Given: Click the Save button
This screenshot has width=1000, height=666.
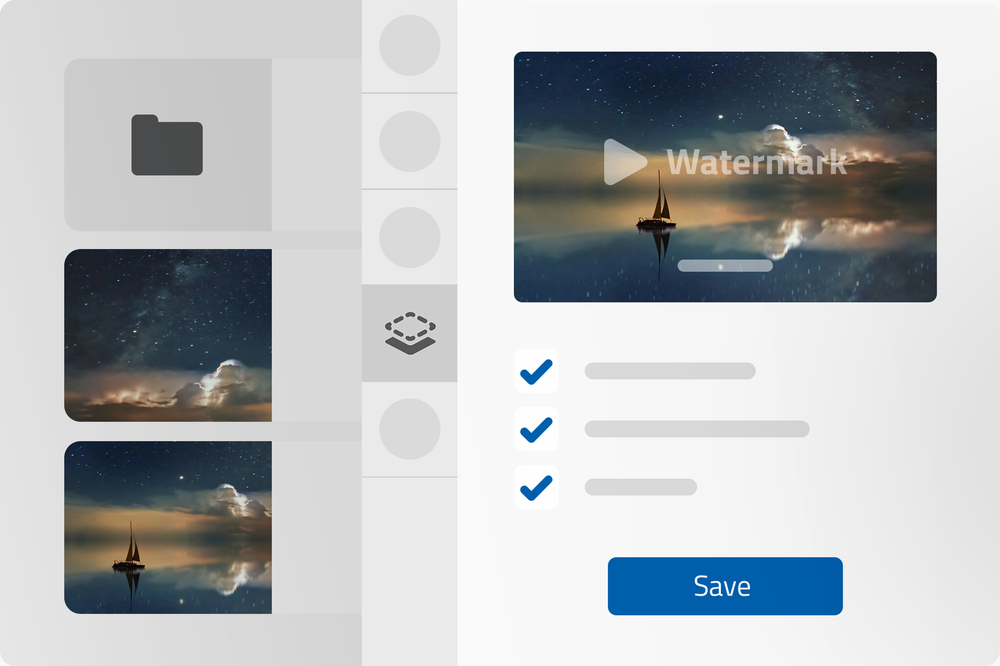Looking at the screenshot, I should tap(725, 586).
